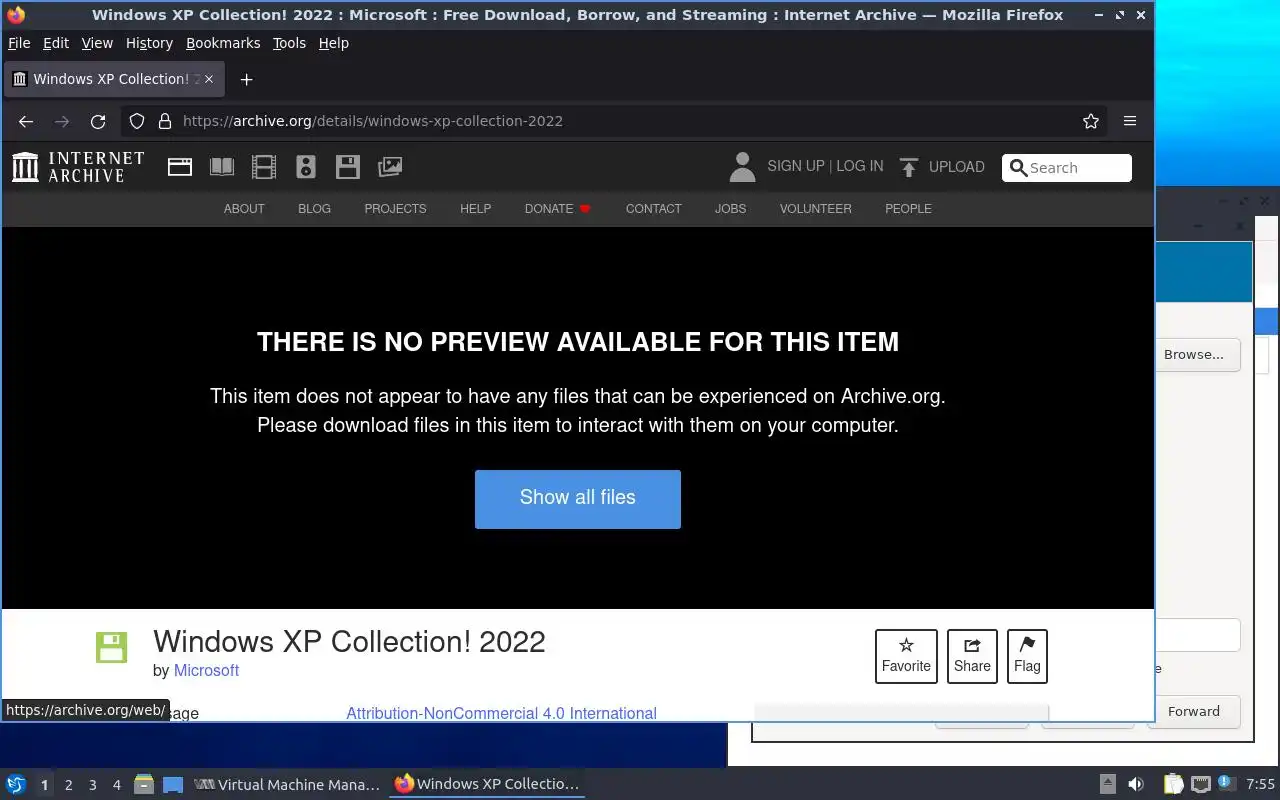Image resolution: width=1280 pixels, height=800 pixels.
Task: Open a new tab with the plus button
Action: click(x=246, y=79)
